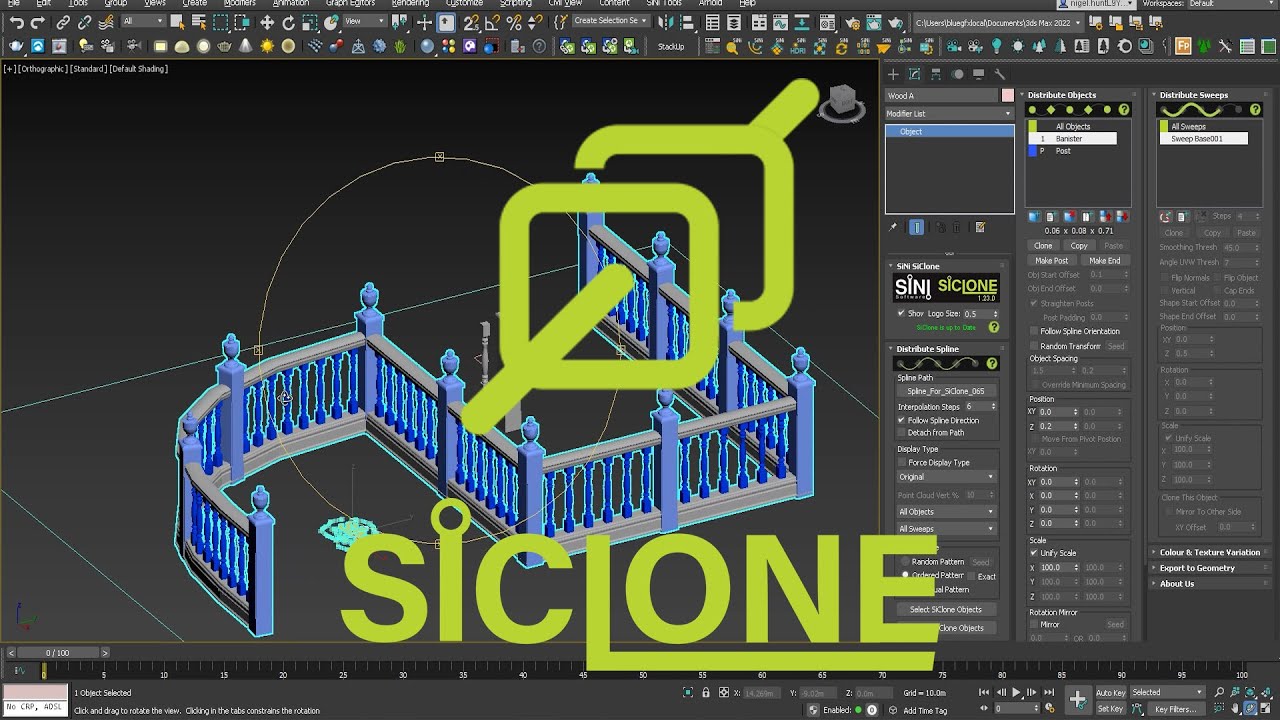This screenshot has width=1280, height=720.
Task: Click the Make Post button
Action: pyautogui.click(x=1051, y=260)
